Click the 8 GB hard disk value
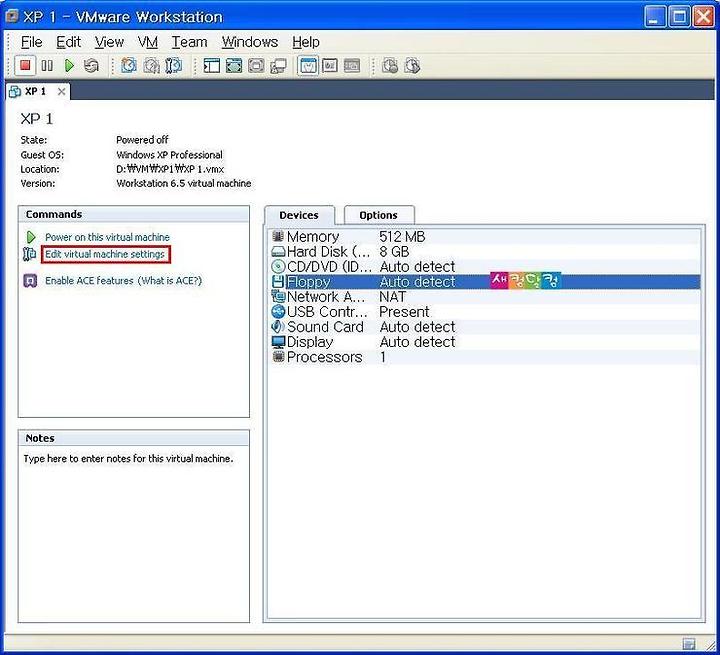720x655 pixels. 394,252
